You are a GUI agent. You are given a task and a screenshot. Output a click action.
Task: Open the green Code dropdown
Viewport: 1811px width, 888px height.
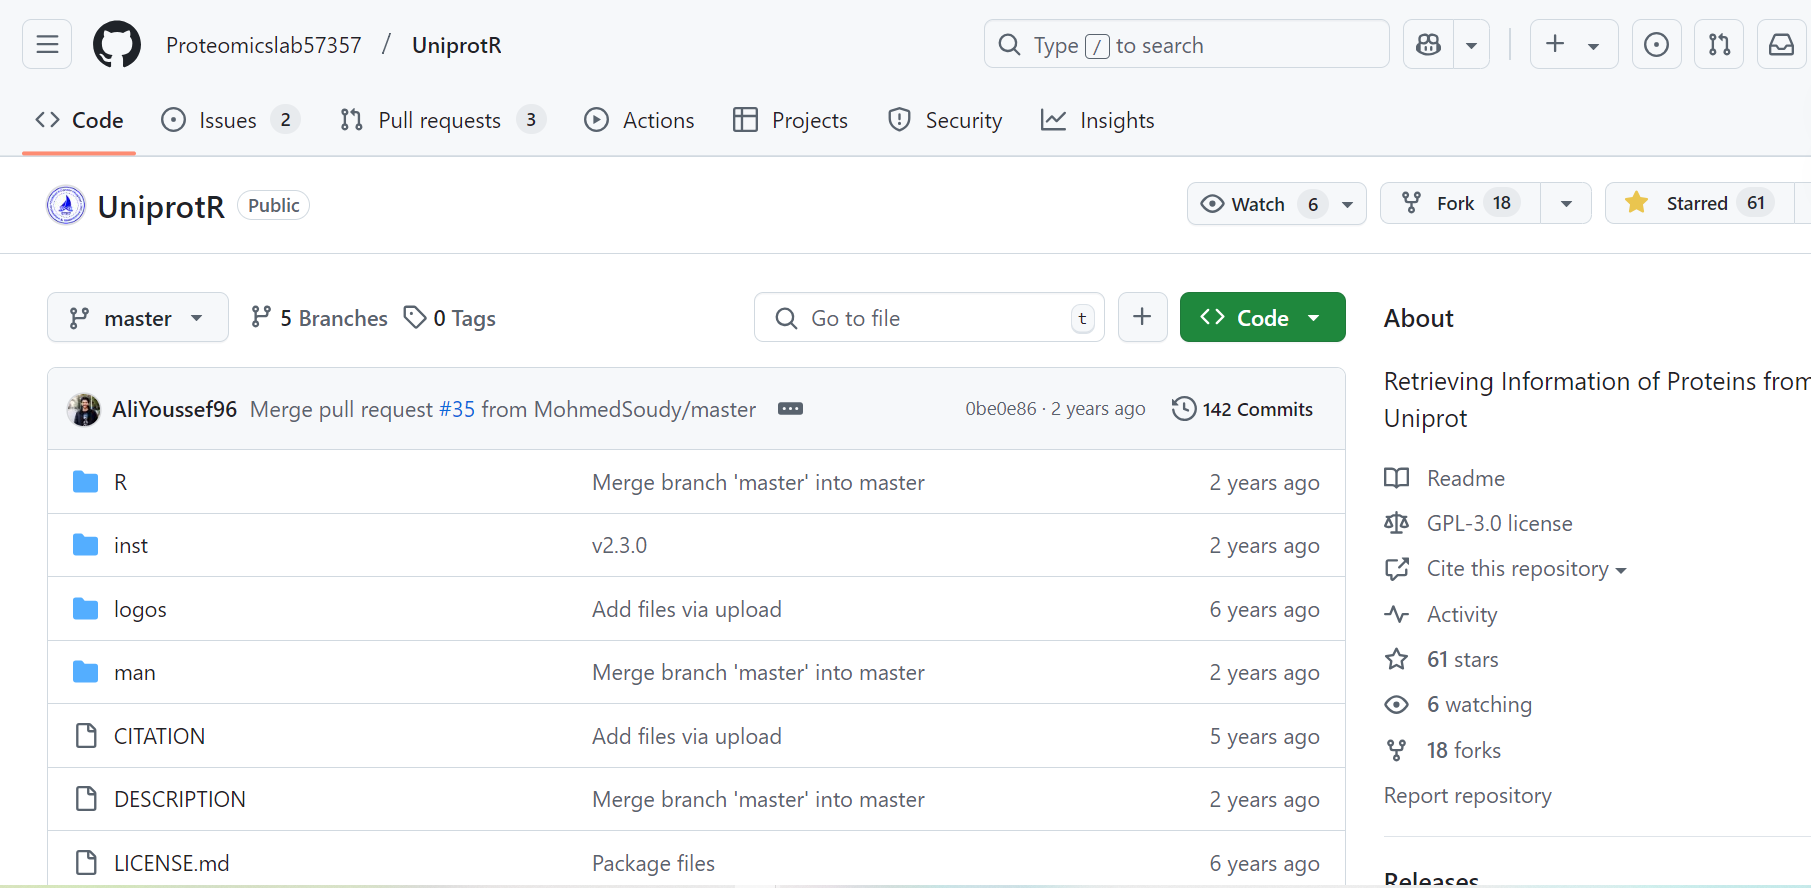point(1262,318)
